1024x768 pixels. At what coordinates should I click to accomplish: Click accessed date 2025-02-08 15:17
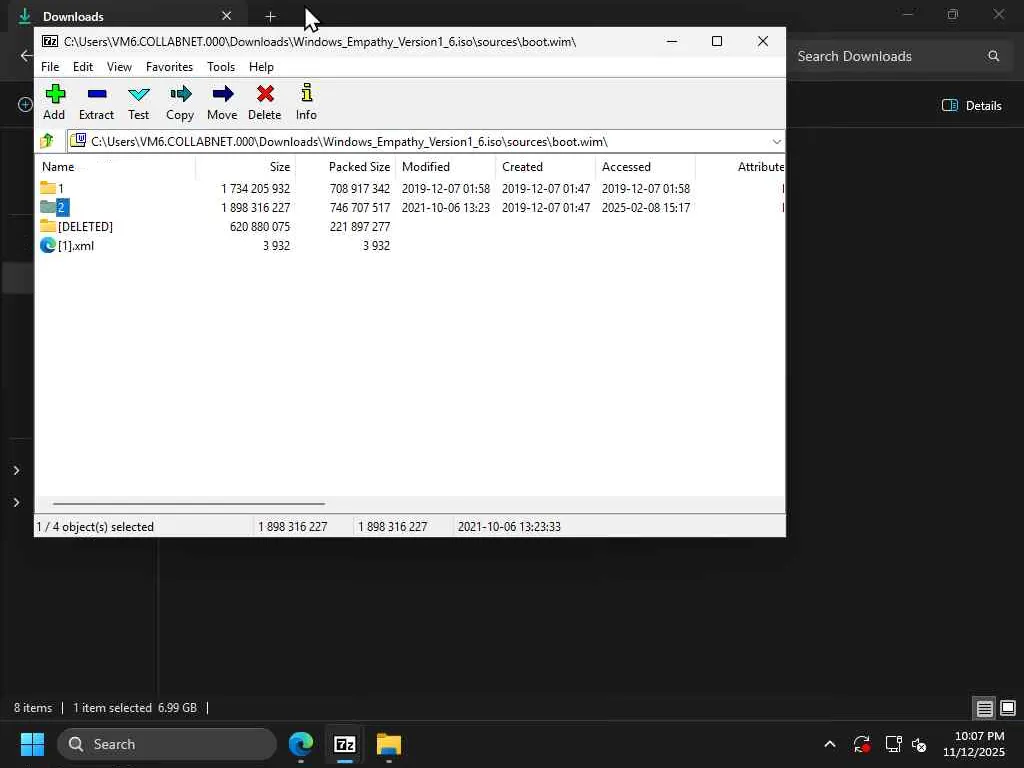point(646,208)
